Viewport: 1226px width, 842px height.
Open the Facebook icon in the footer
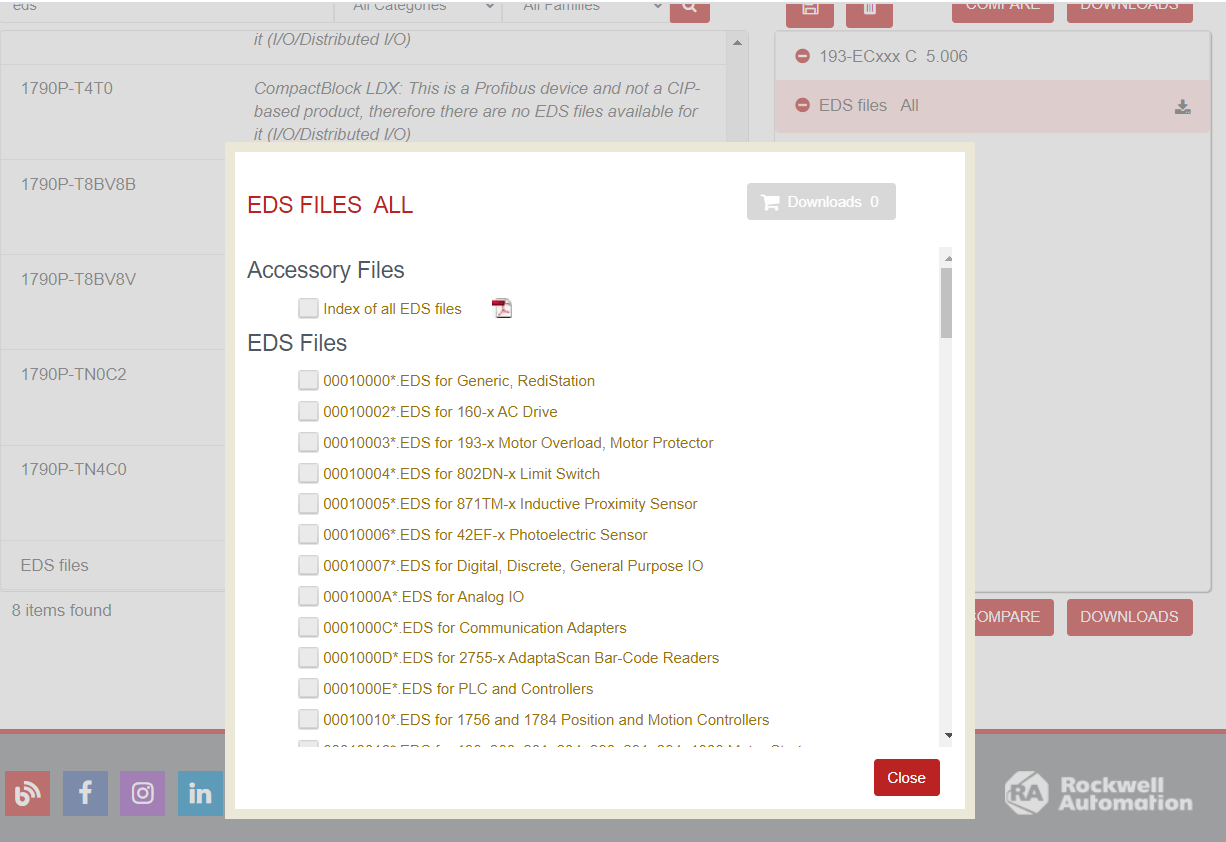tap(85, 793)
